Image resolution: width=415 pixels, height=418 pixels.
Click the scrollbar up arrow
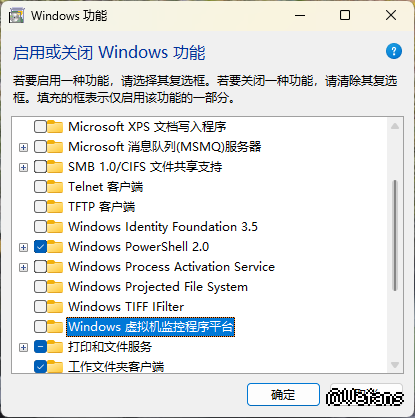(395, 126)
